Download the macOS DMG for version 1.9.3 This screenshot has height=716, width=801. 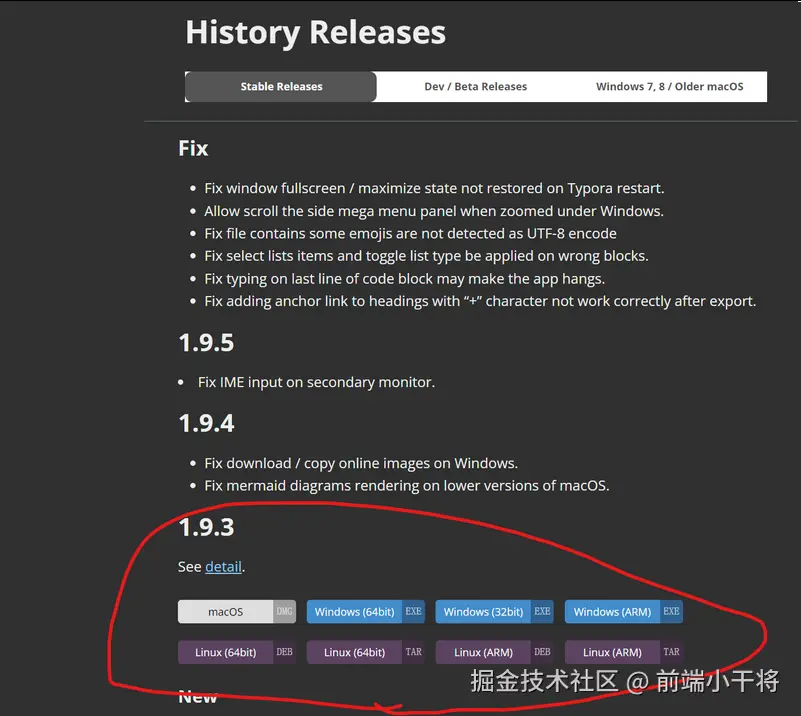click(x=228, y=611)
